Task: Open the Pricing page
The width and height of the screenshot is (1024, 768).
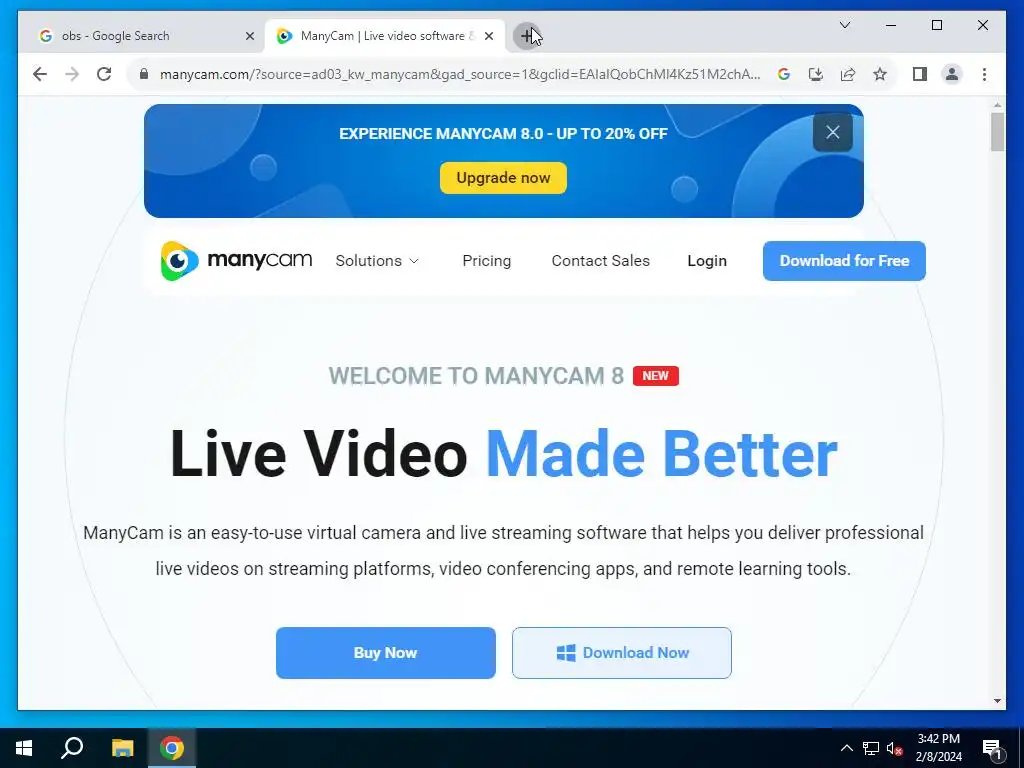Action: [487, 261]
